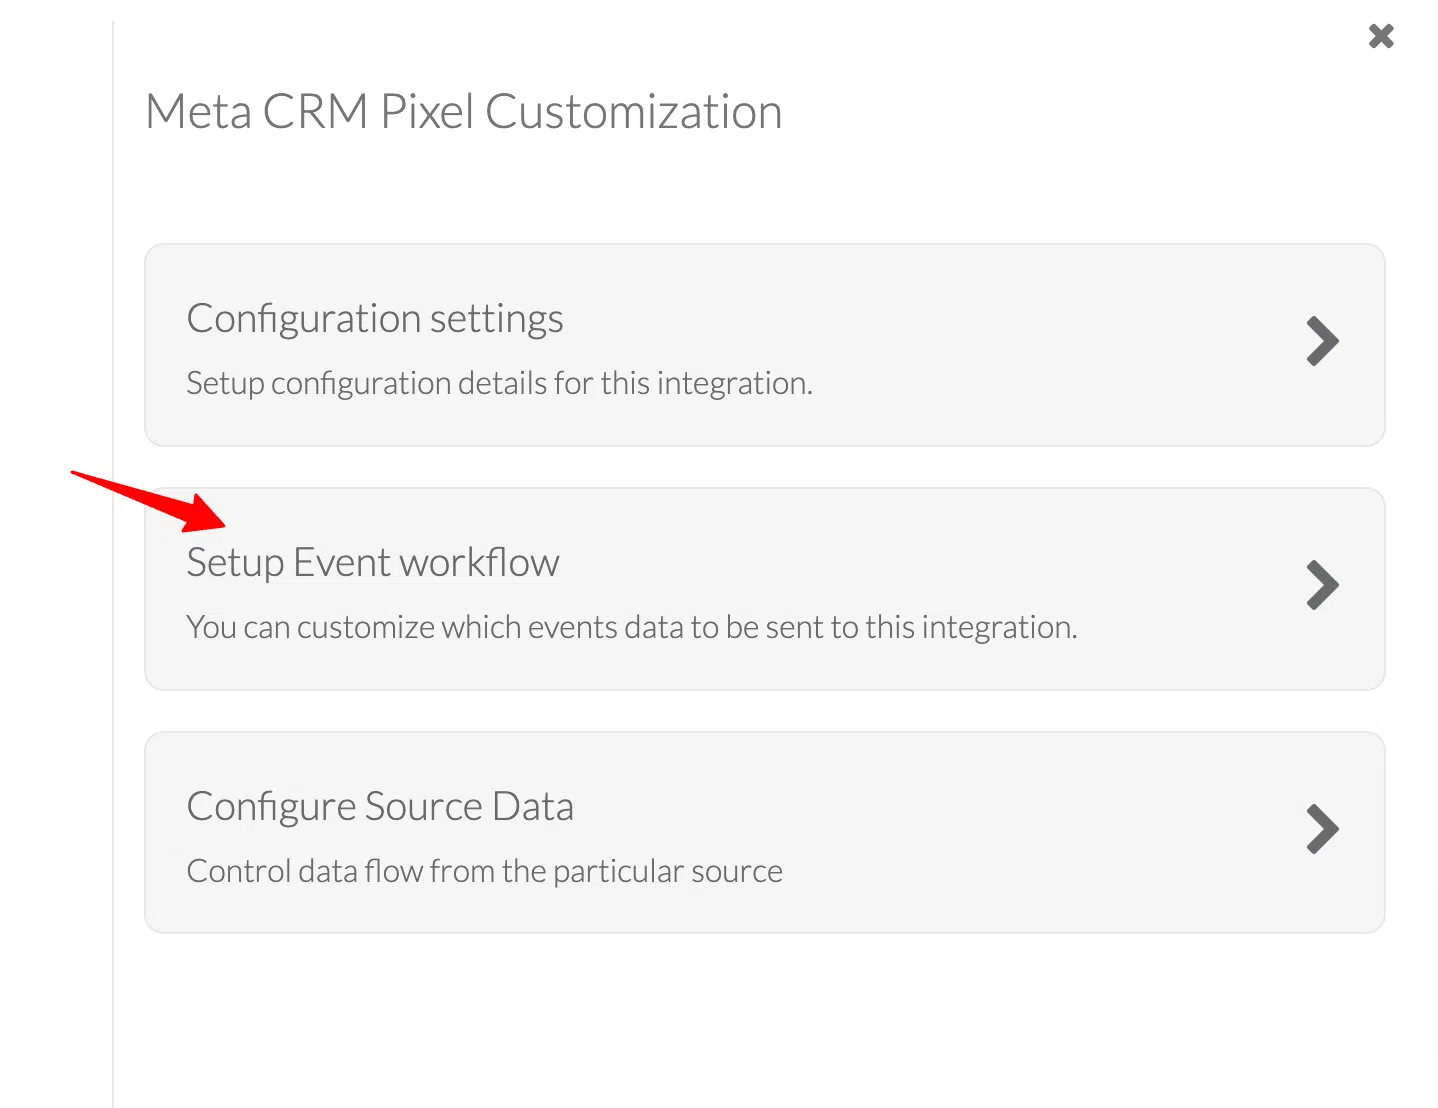Click the word "Customization" in the heading
Image resolution: width=1438 pixels, height=1108 pixels.
(633, 112)
